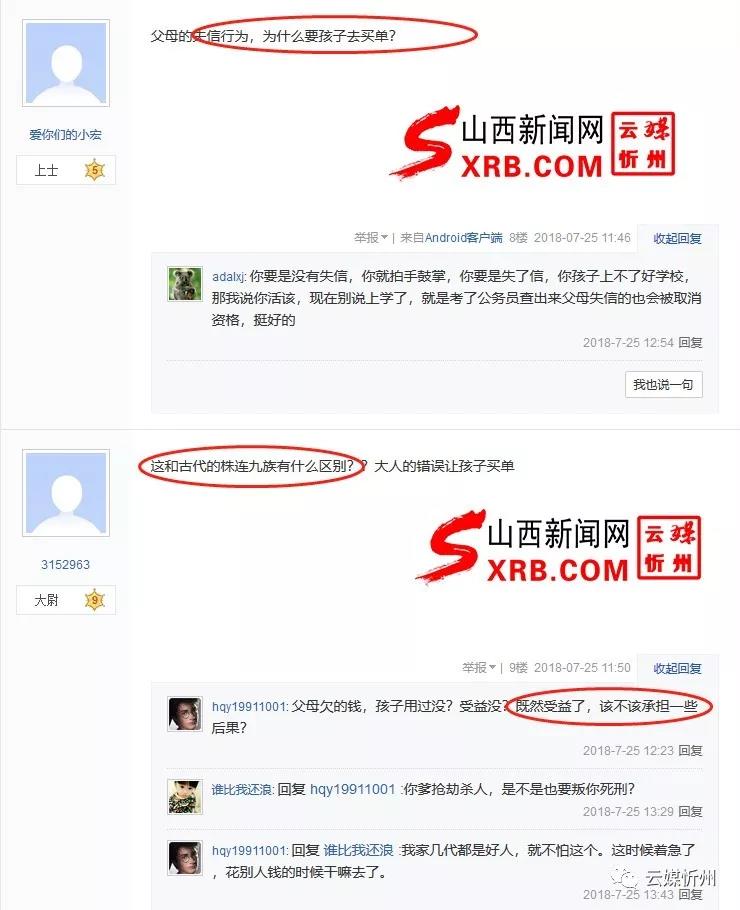Viewport: 740px width, 910px height.
Task: Click the 我也说一句 button
Action: pyautogui.click(x=663, y=384)
